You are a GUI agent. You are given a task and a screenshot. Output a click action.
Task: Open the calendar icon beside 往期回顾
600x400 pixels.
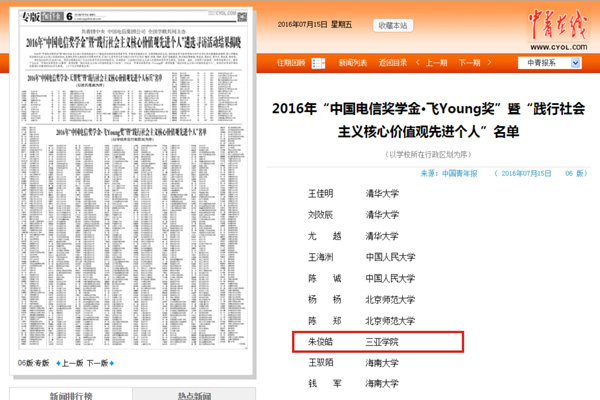pos(318,63)
